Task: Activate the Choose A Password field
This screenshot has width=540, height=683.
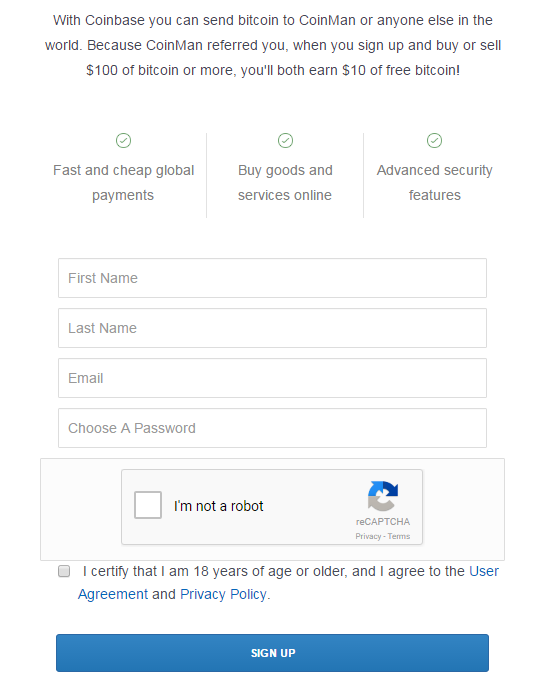Action: (273, 428)
